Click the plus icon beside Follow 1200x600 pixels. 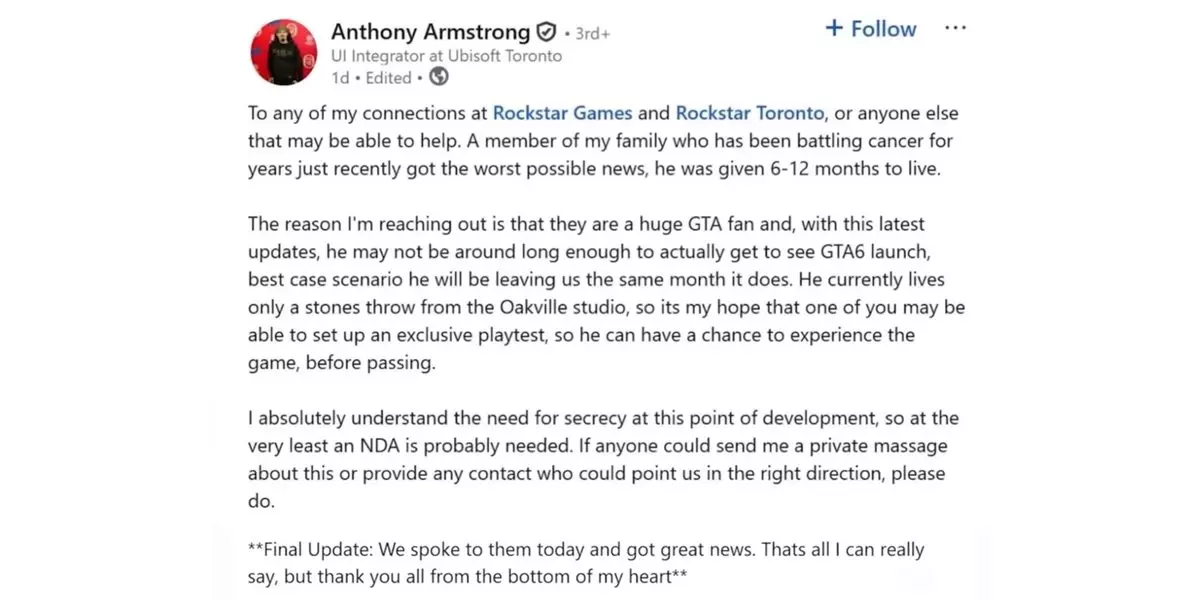833,28
